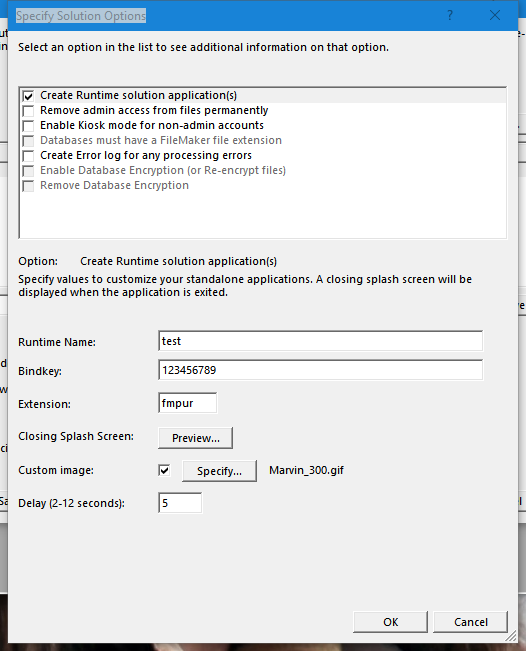This screenshot has height=651, width=526.
Task: Enable Remove admin access from files permanently
Action: point(28,111)
